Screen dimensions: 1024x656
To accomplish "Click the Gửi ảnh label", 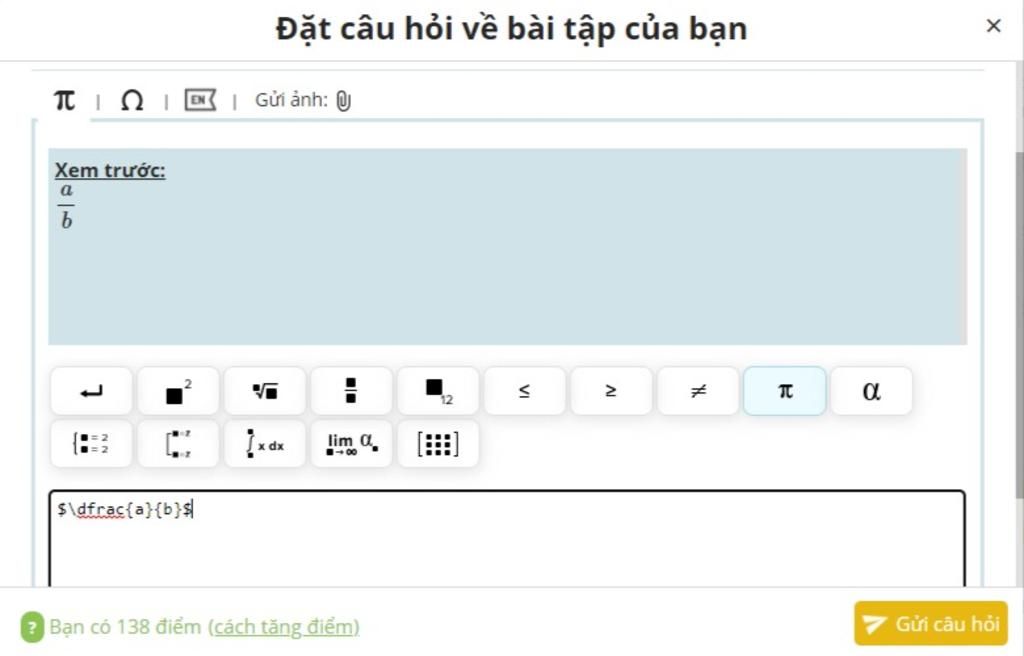I will point(291,100).
